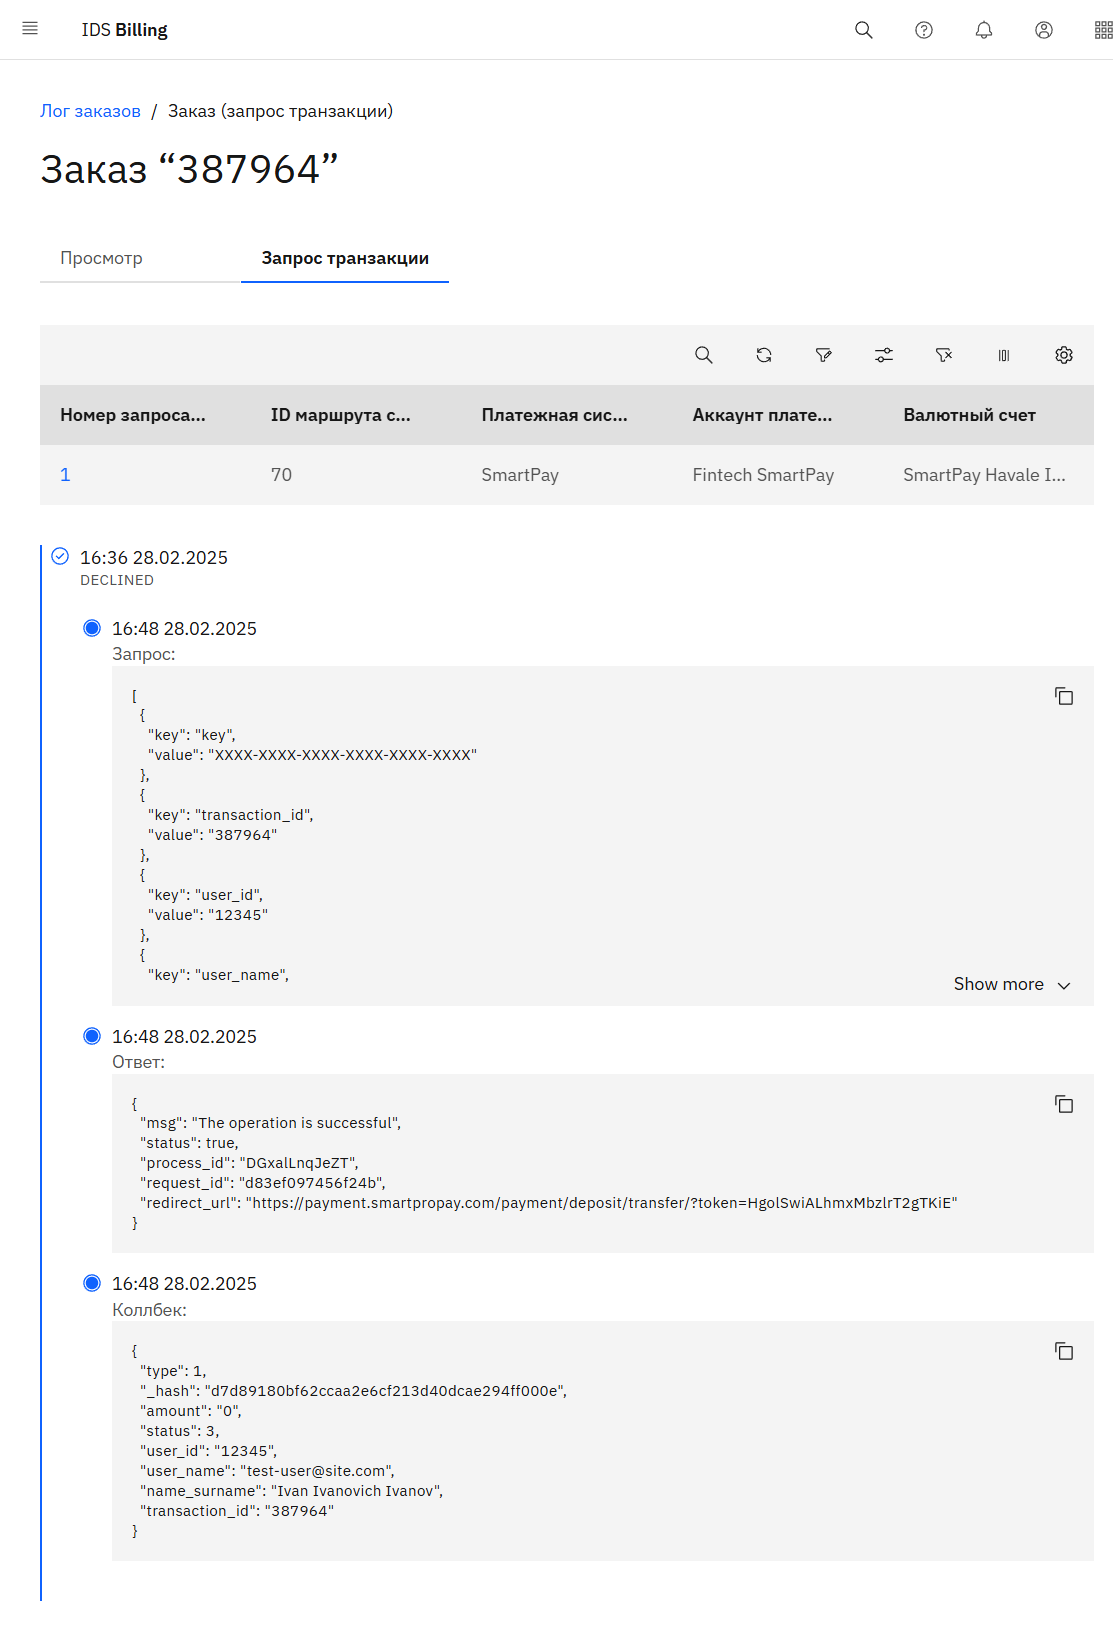Image resolution: width=1113 pixels, height=1640 pixels.
Task: Open the user profile icon
Action: [x=1044, y=30]
